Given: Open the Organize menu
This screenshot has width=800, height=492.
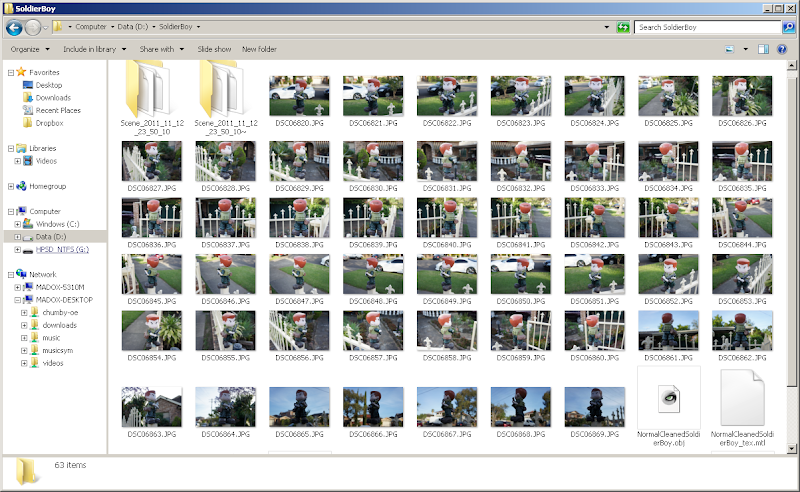Looking at the screenshot, I should click(30, 50).
